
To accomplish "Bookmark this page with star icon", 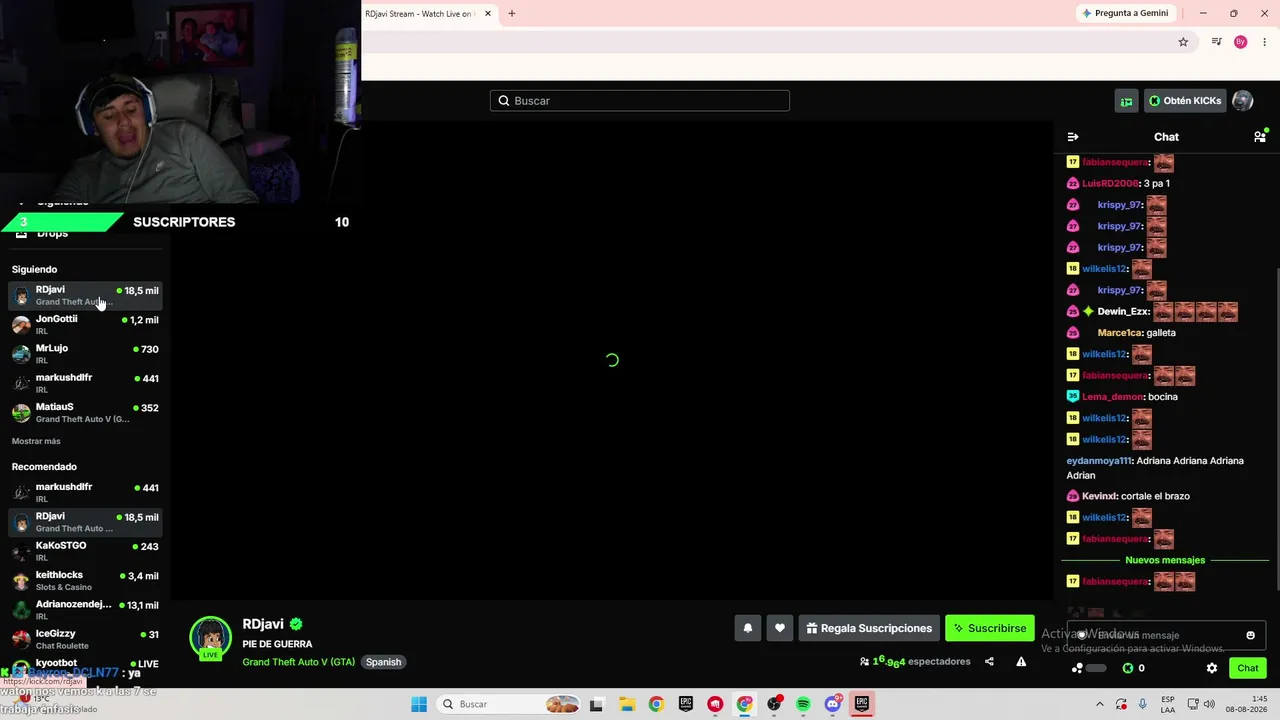I will [1183, 42].
